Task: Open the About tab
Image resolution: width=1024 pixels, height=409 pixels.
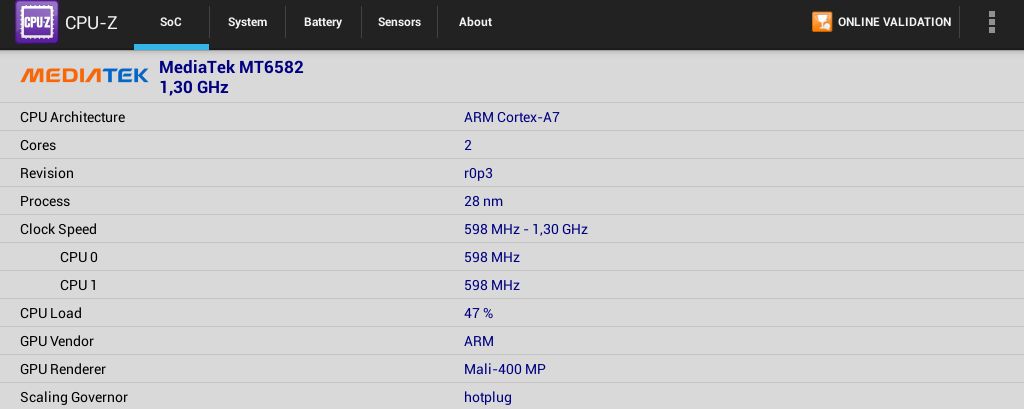Action: pos(475,22)
